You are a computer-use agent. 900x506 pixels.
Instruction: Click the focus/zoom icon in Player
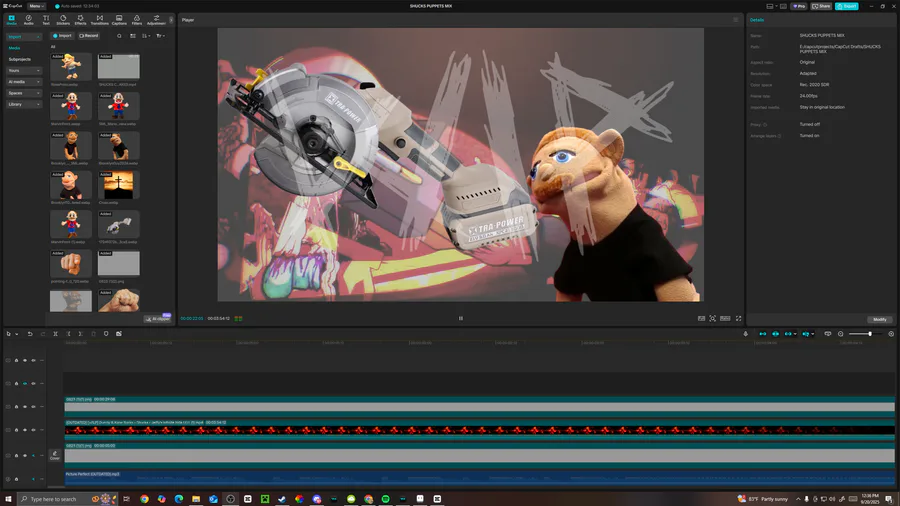[x=712, y=318]
